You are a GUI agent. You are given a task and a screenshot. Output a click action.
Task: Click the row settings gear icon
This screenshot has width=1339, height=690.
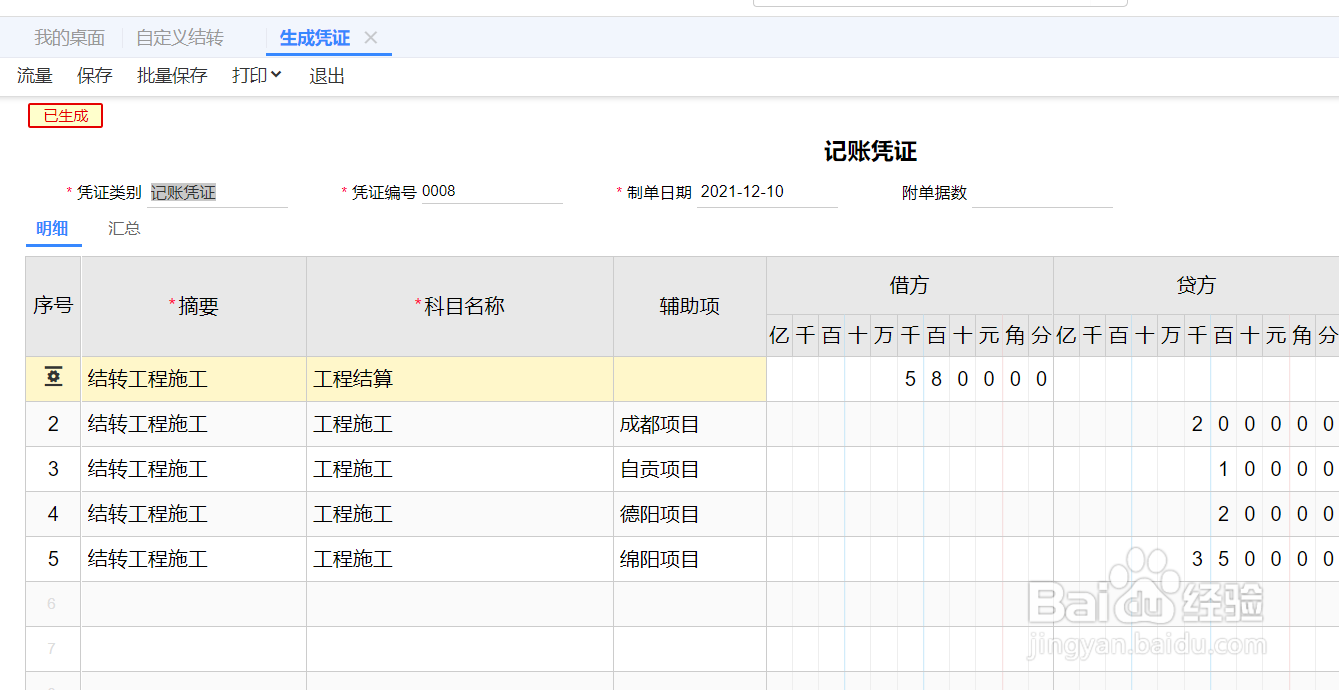click(x=53, y=378)
